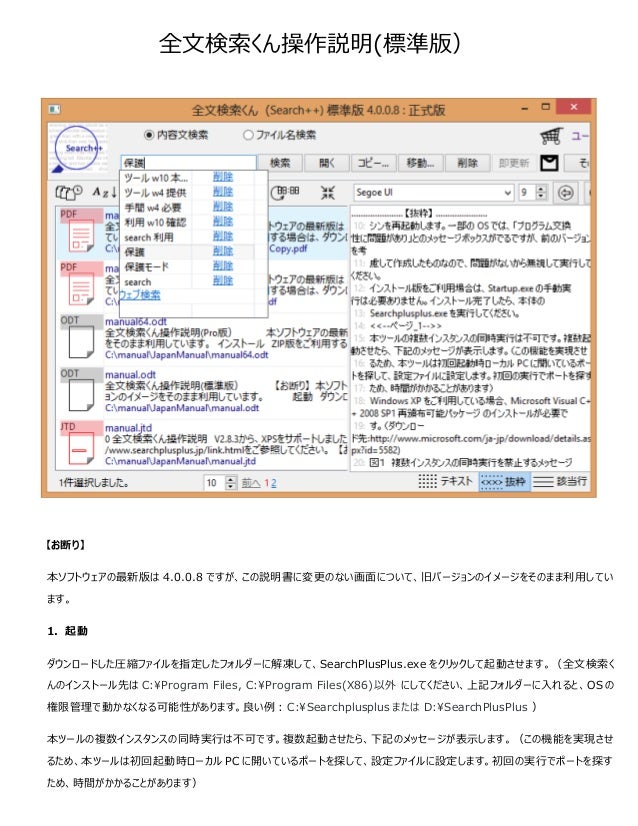Click path C:\manual\JapanManual\manual64.odt
The width and height of the screenshot is (638, 826).
(187, 355)
